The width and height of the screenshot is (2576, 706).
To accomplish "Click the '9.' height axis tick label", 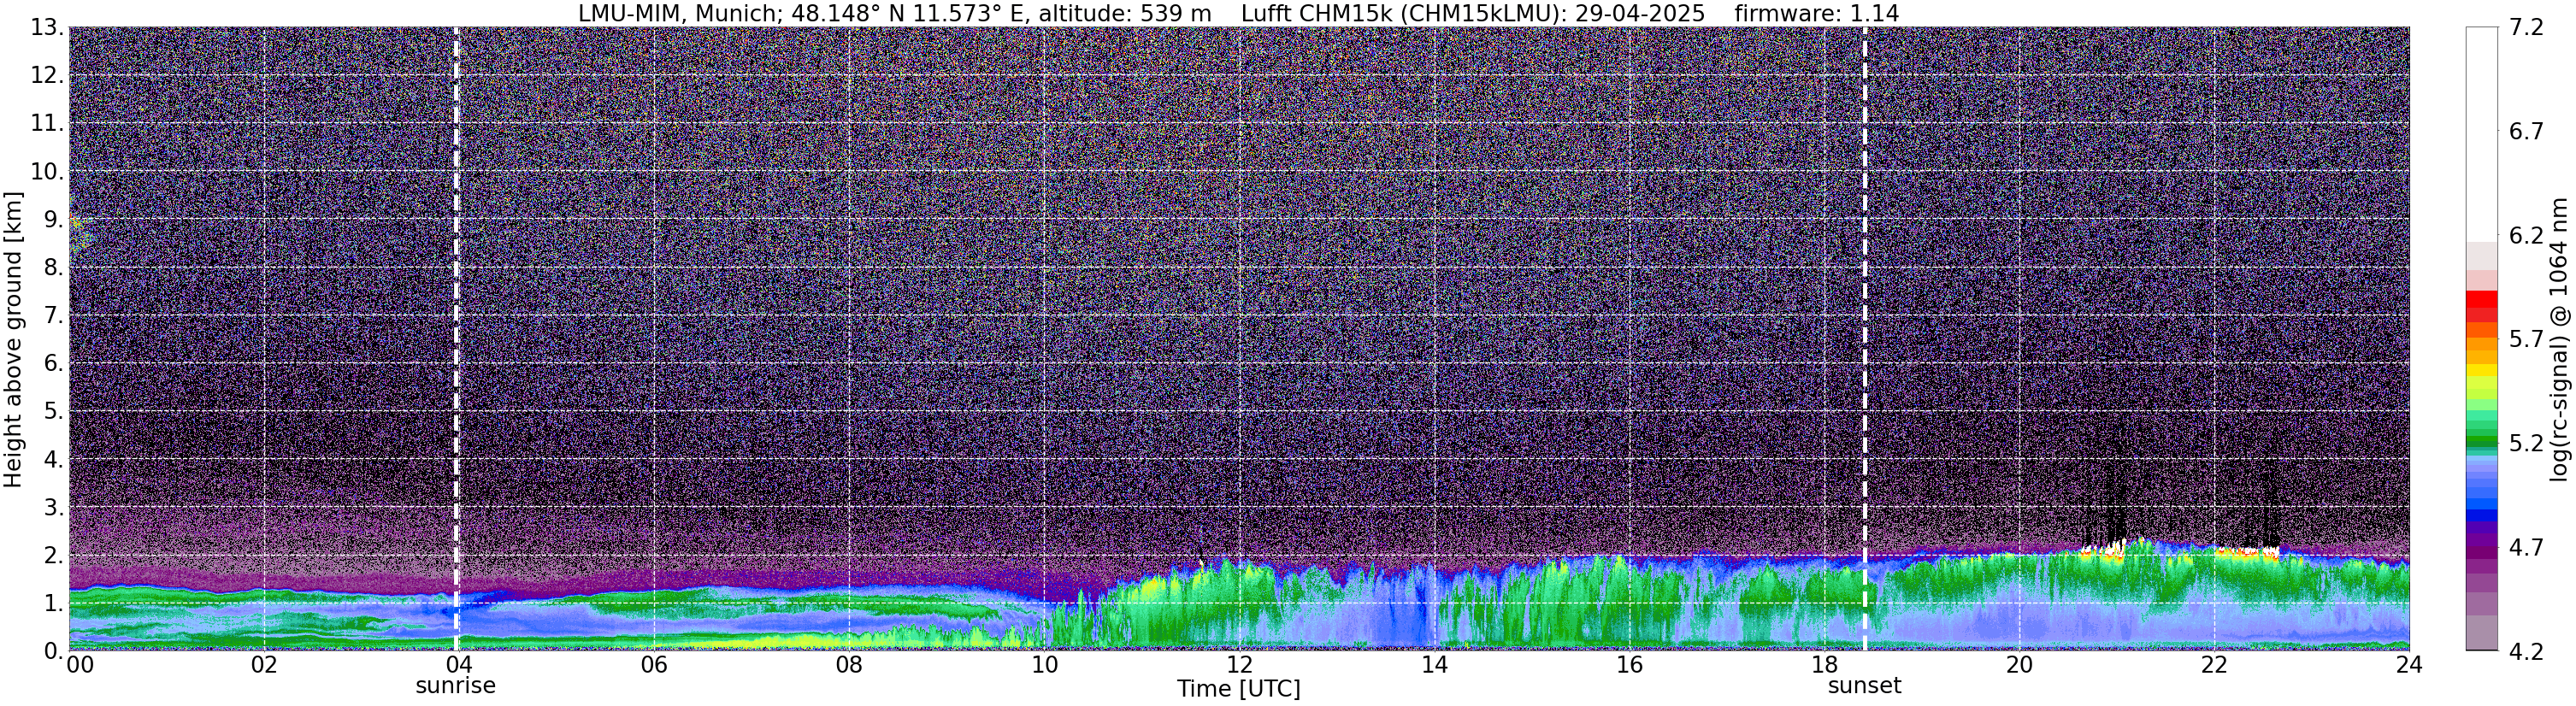I will click(54, 220).
